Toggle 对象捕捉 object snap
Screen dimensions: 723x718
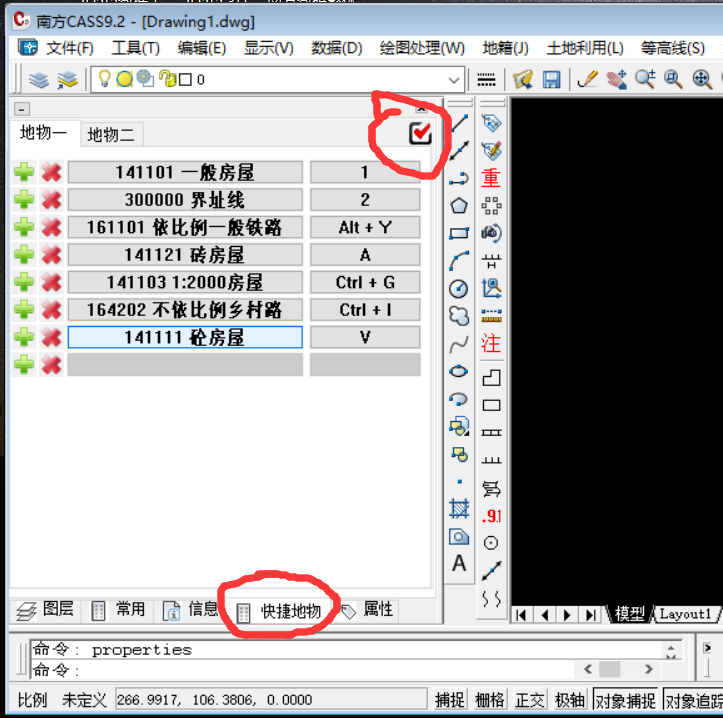point(625,700)
